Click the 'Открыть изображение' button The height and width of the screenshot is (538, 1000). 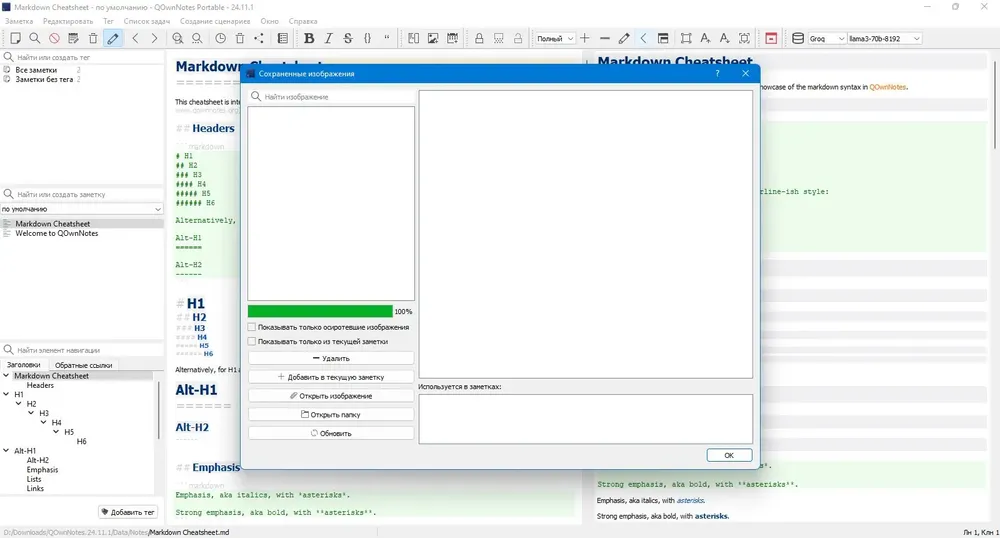click(331, 396)
